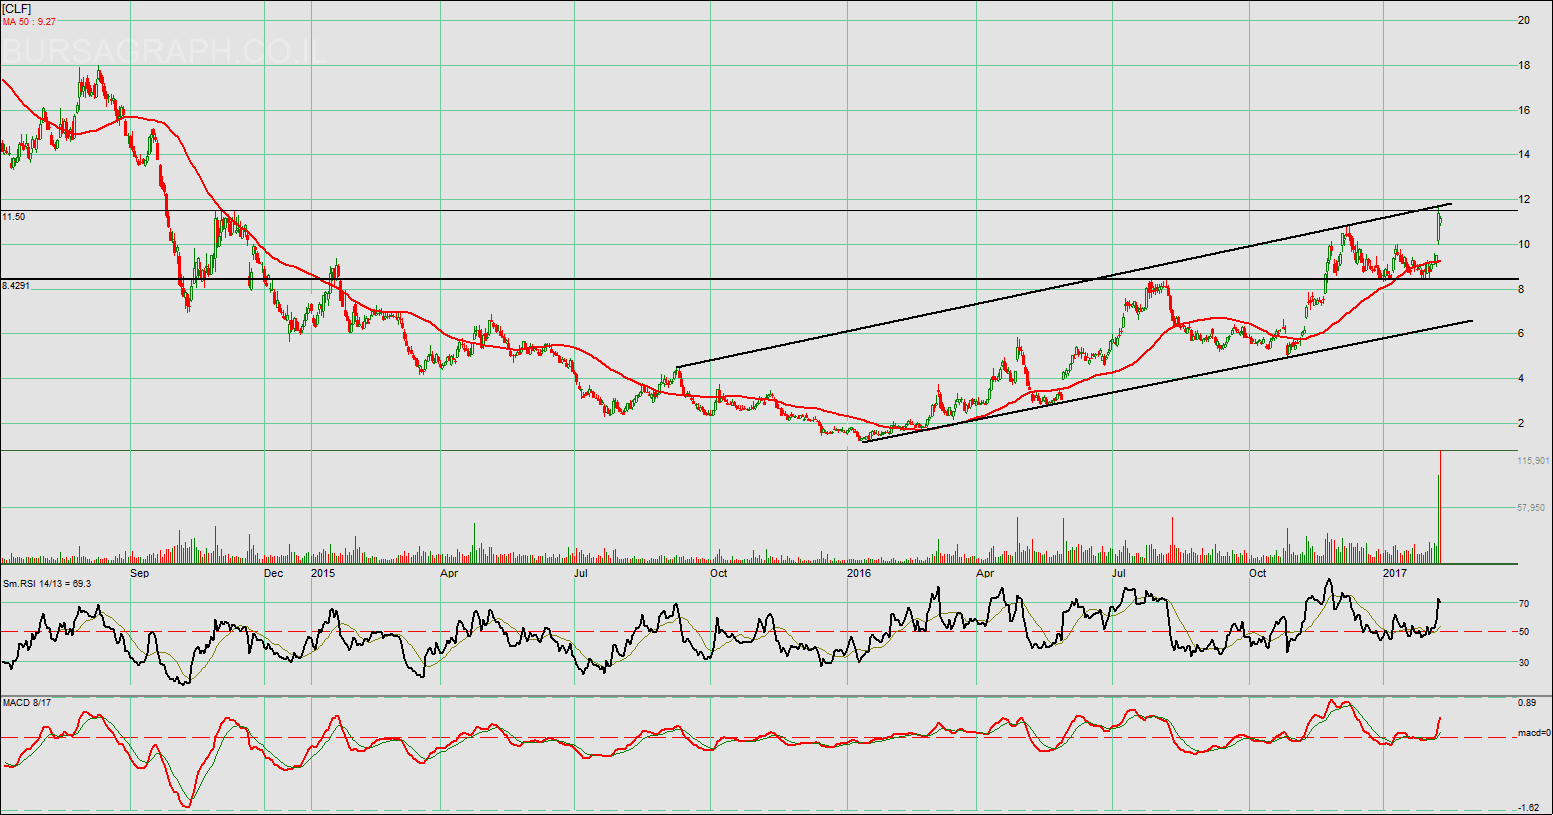
Task: Click the 0.89 MACD scale value
Action: pos(1526,703)
